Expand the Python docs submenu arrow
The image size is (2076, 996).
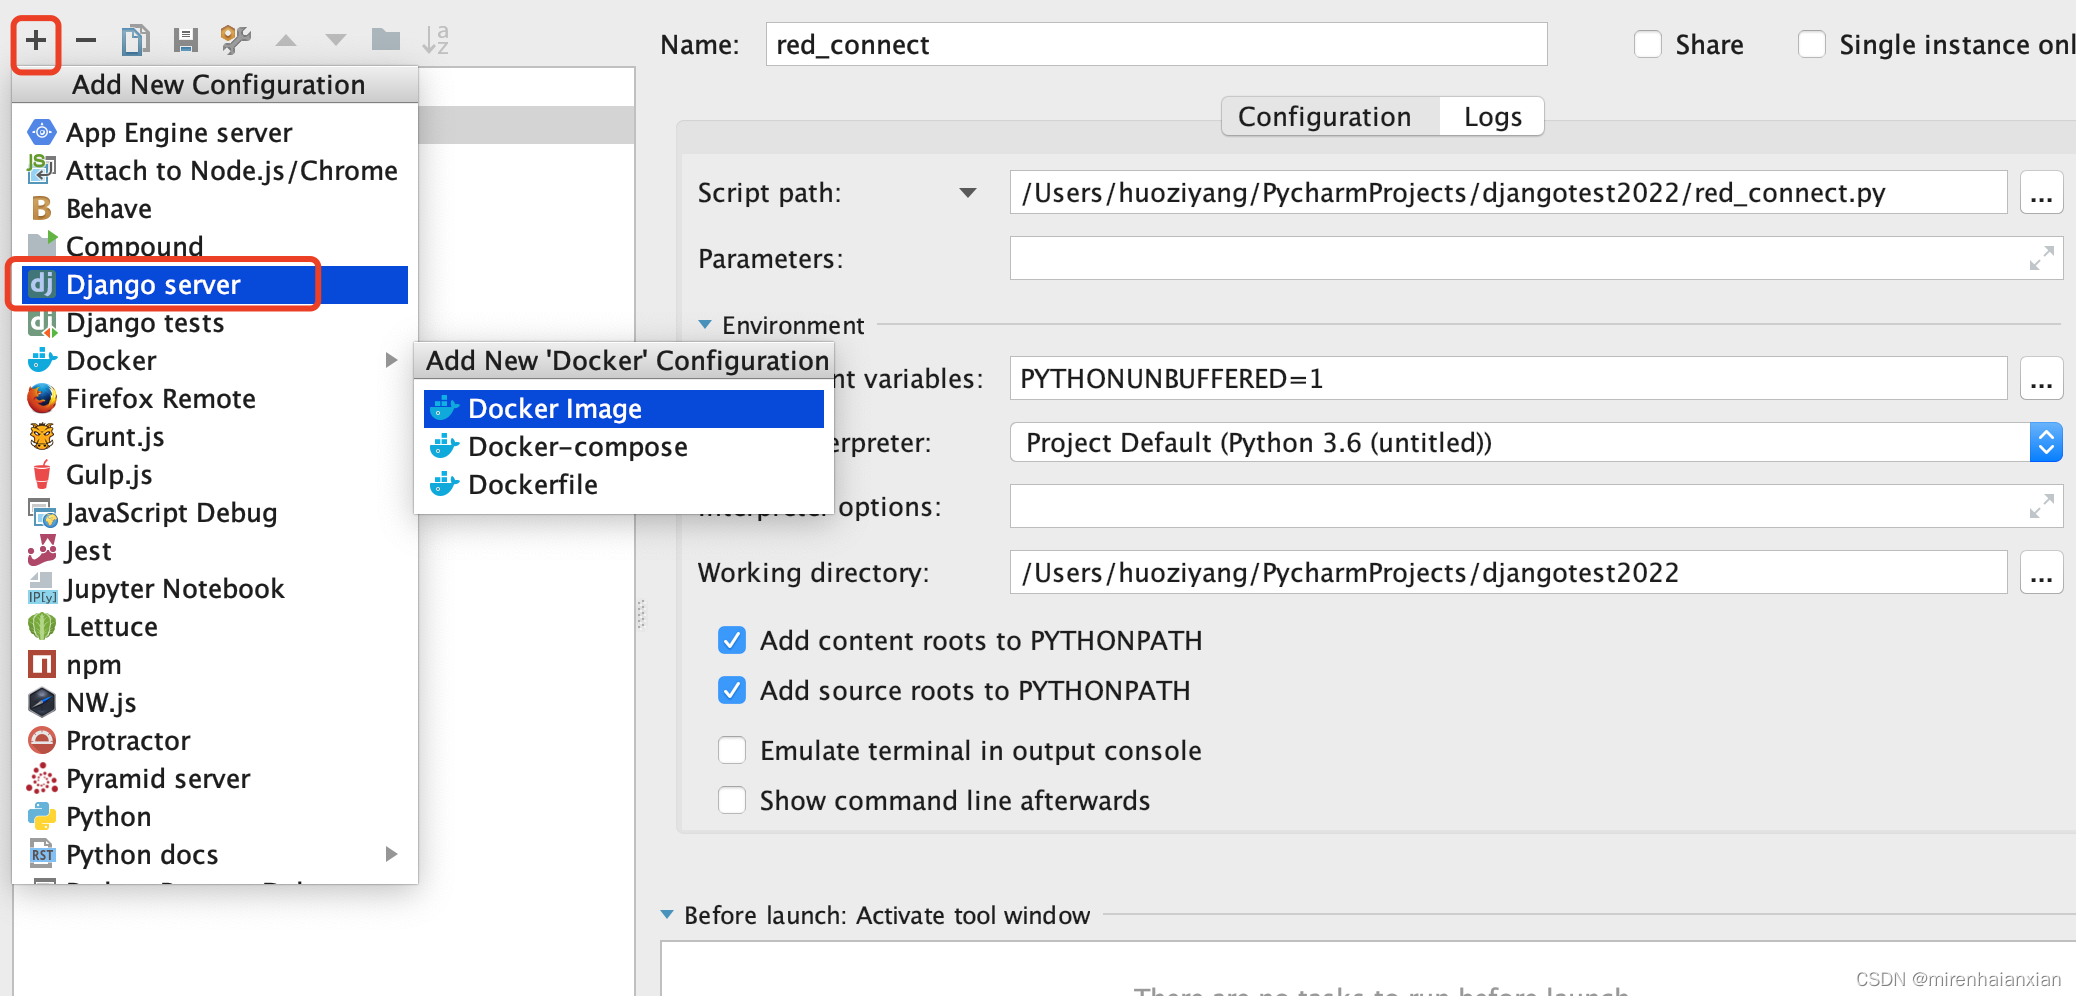click(x=391, y=854)
